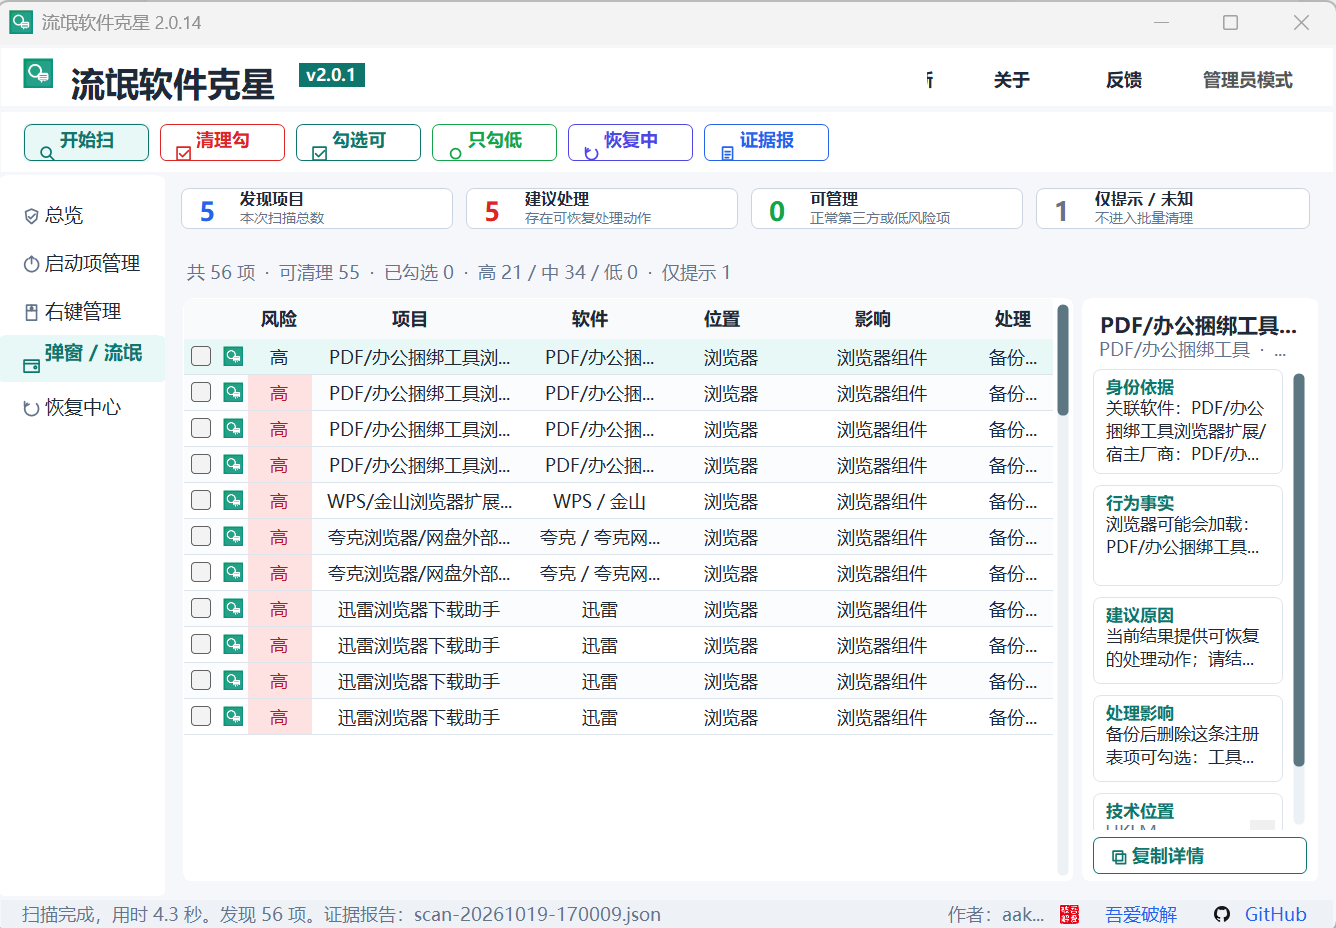The width and height of the screenshot is (1336, 928).
Task: Open the 右键管理 context menu tab
Action: 83,311
